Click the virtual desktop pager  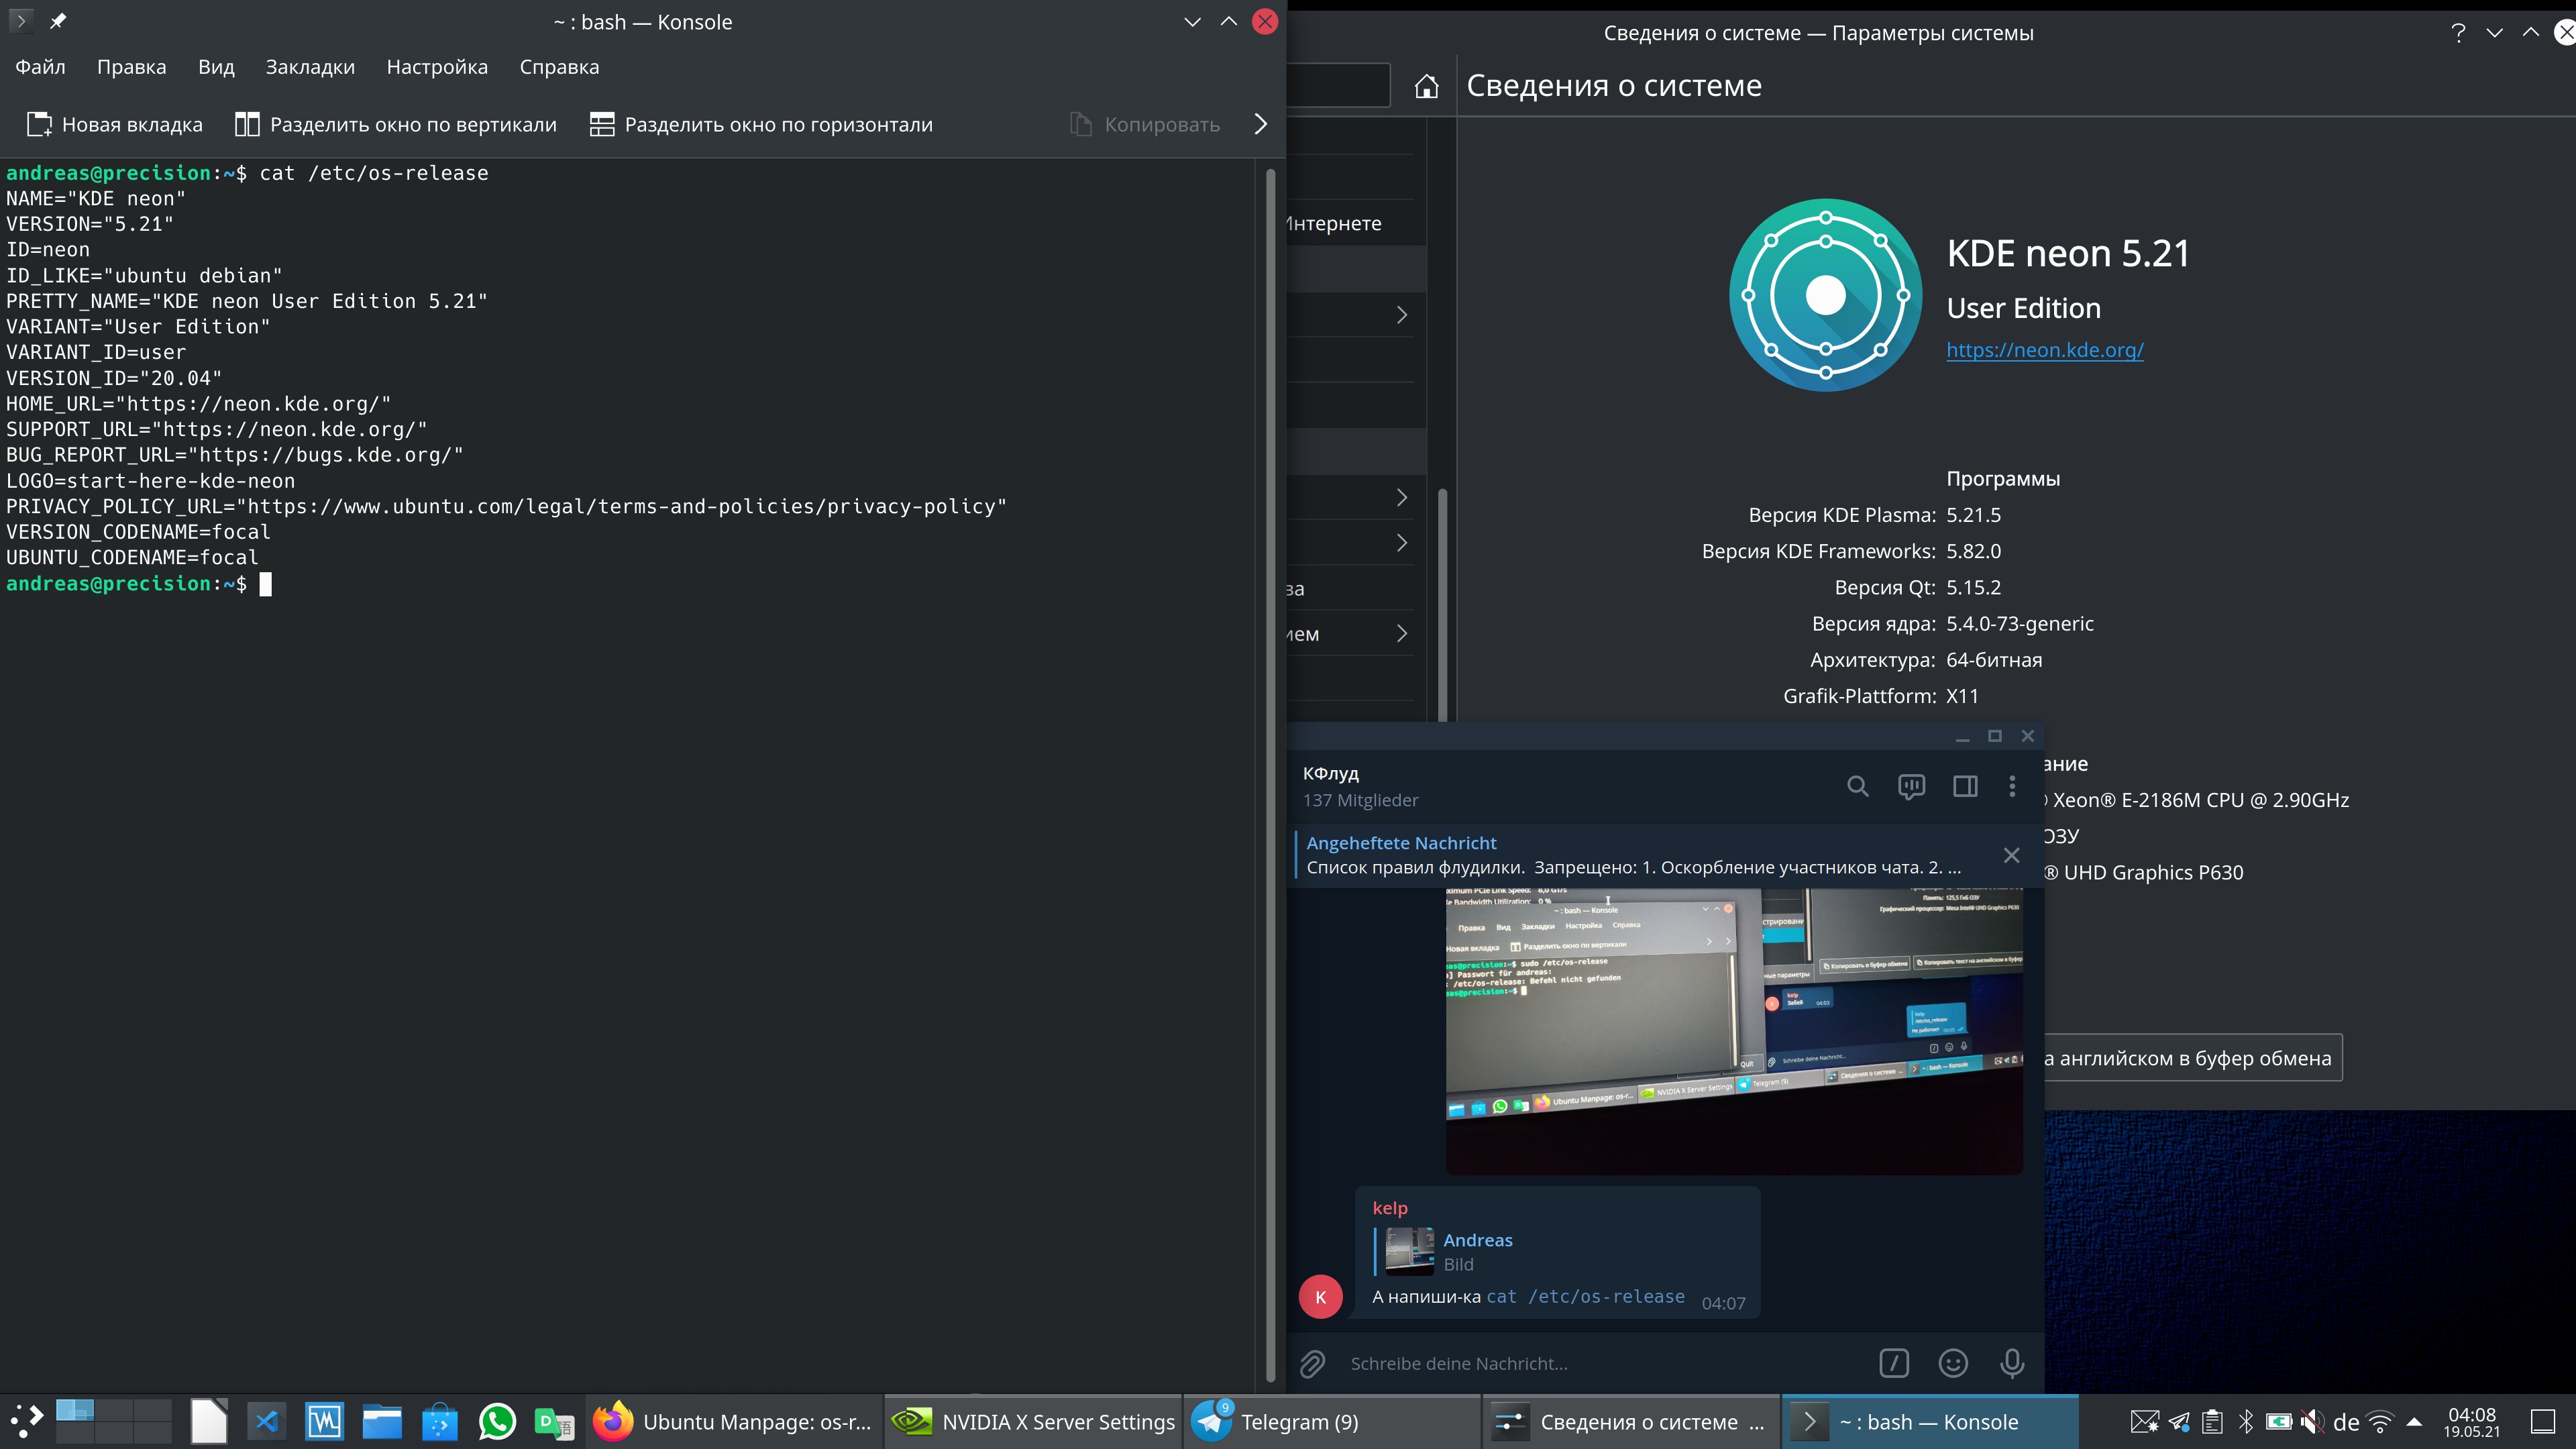pos(113,1421)
